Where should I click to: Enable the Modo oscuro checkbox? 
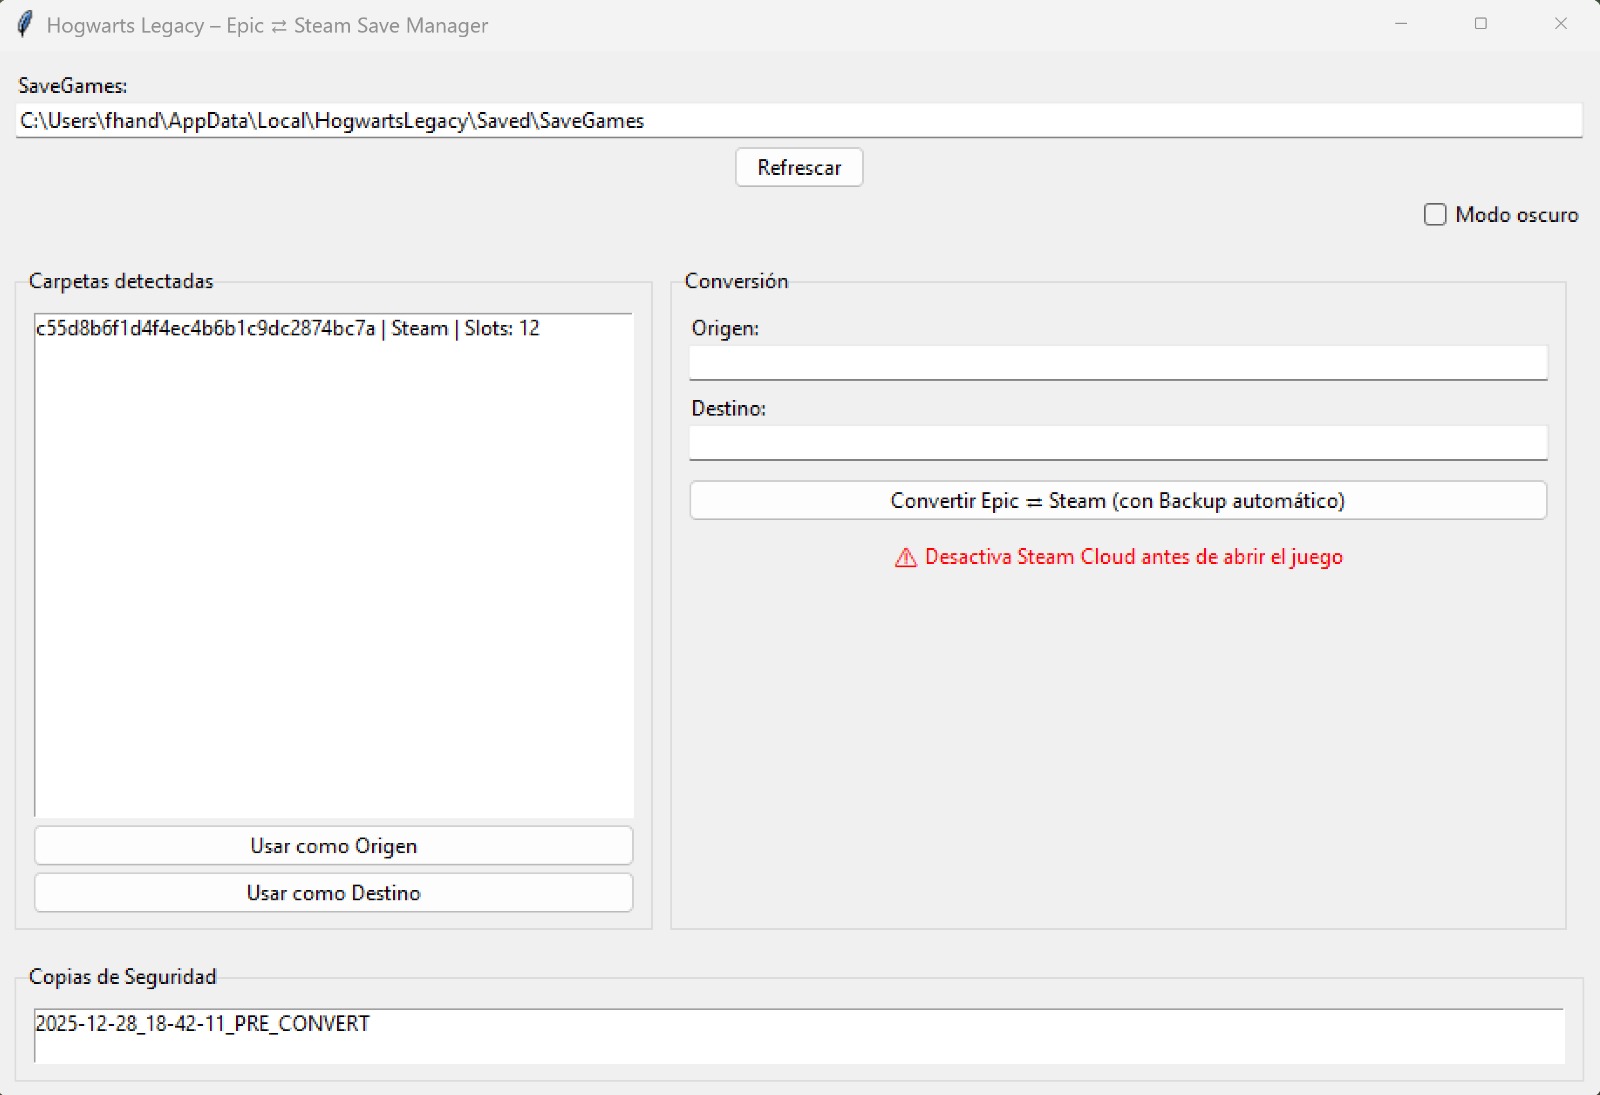[x=1435, y=214]
